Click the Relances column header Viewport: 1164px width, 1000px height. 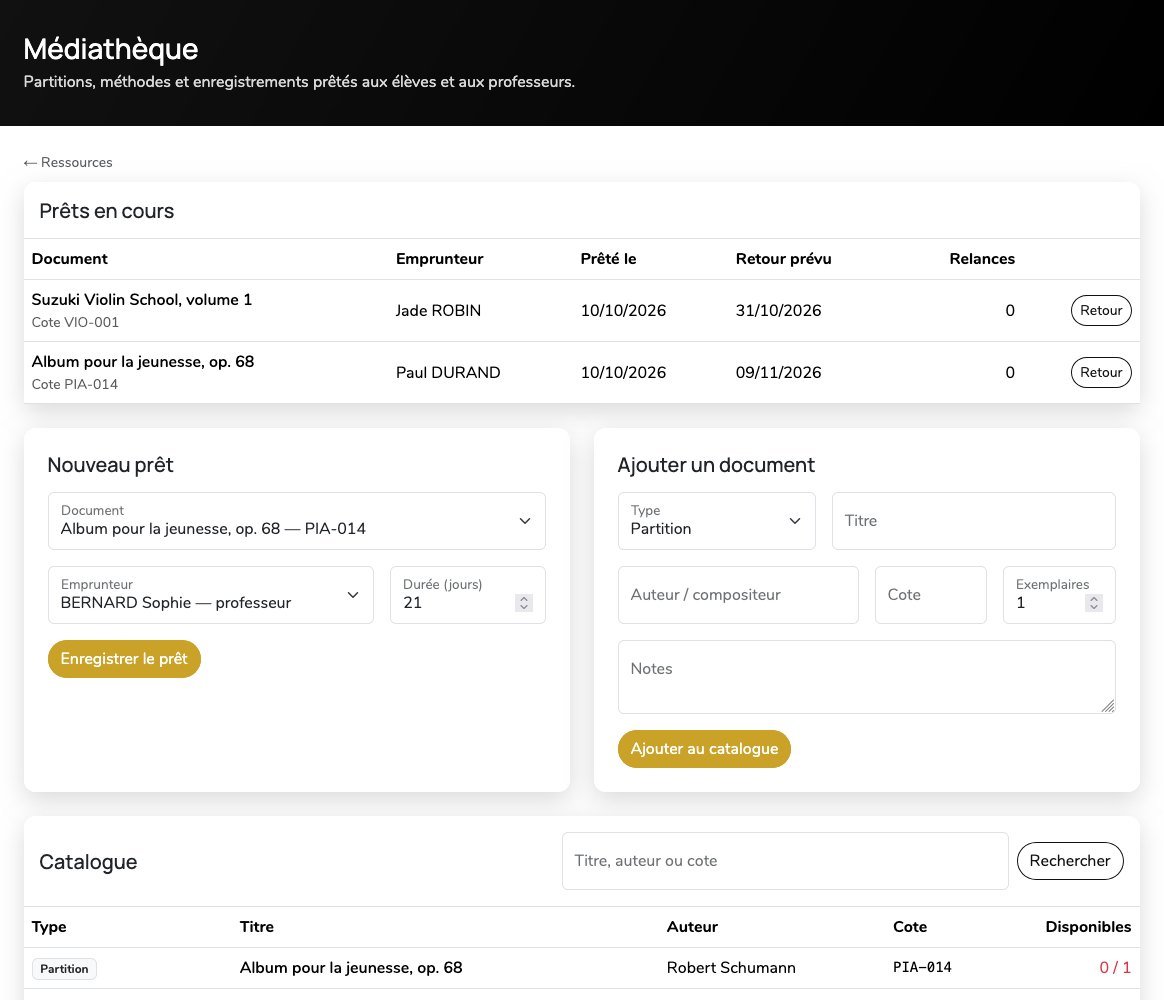981,259
